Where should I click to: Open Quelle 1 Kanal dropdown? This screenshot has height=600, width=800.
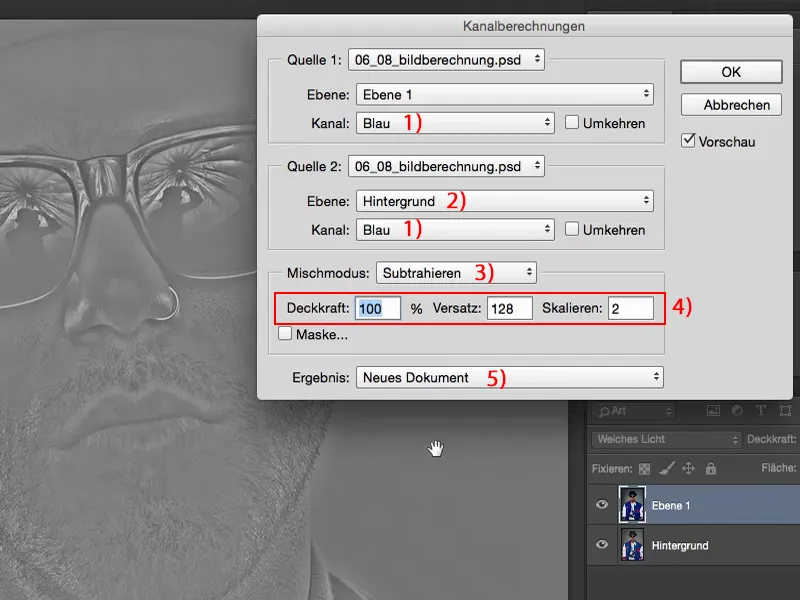(455, 123)
